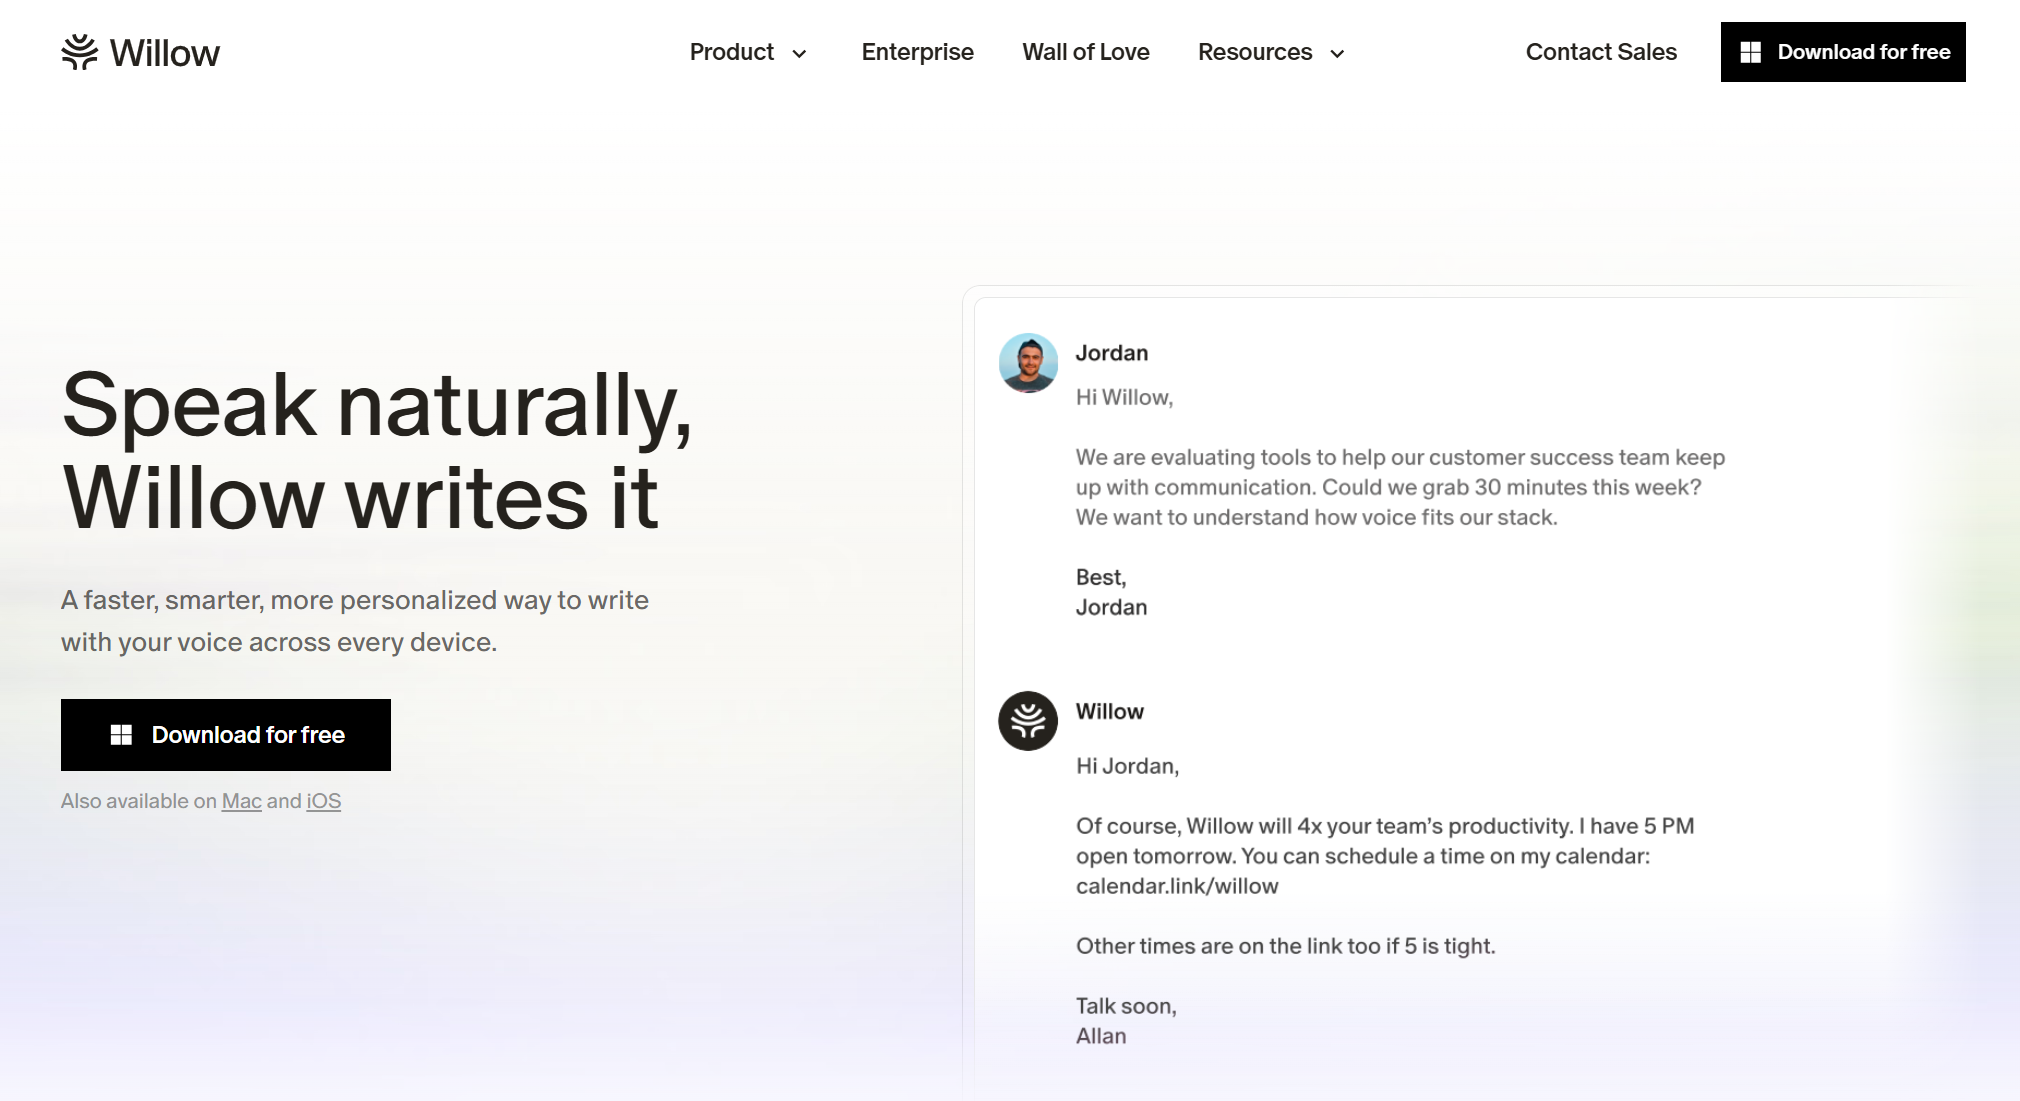
Task: Open the Product menu
Action: click(x=748, y=52)
